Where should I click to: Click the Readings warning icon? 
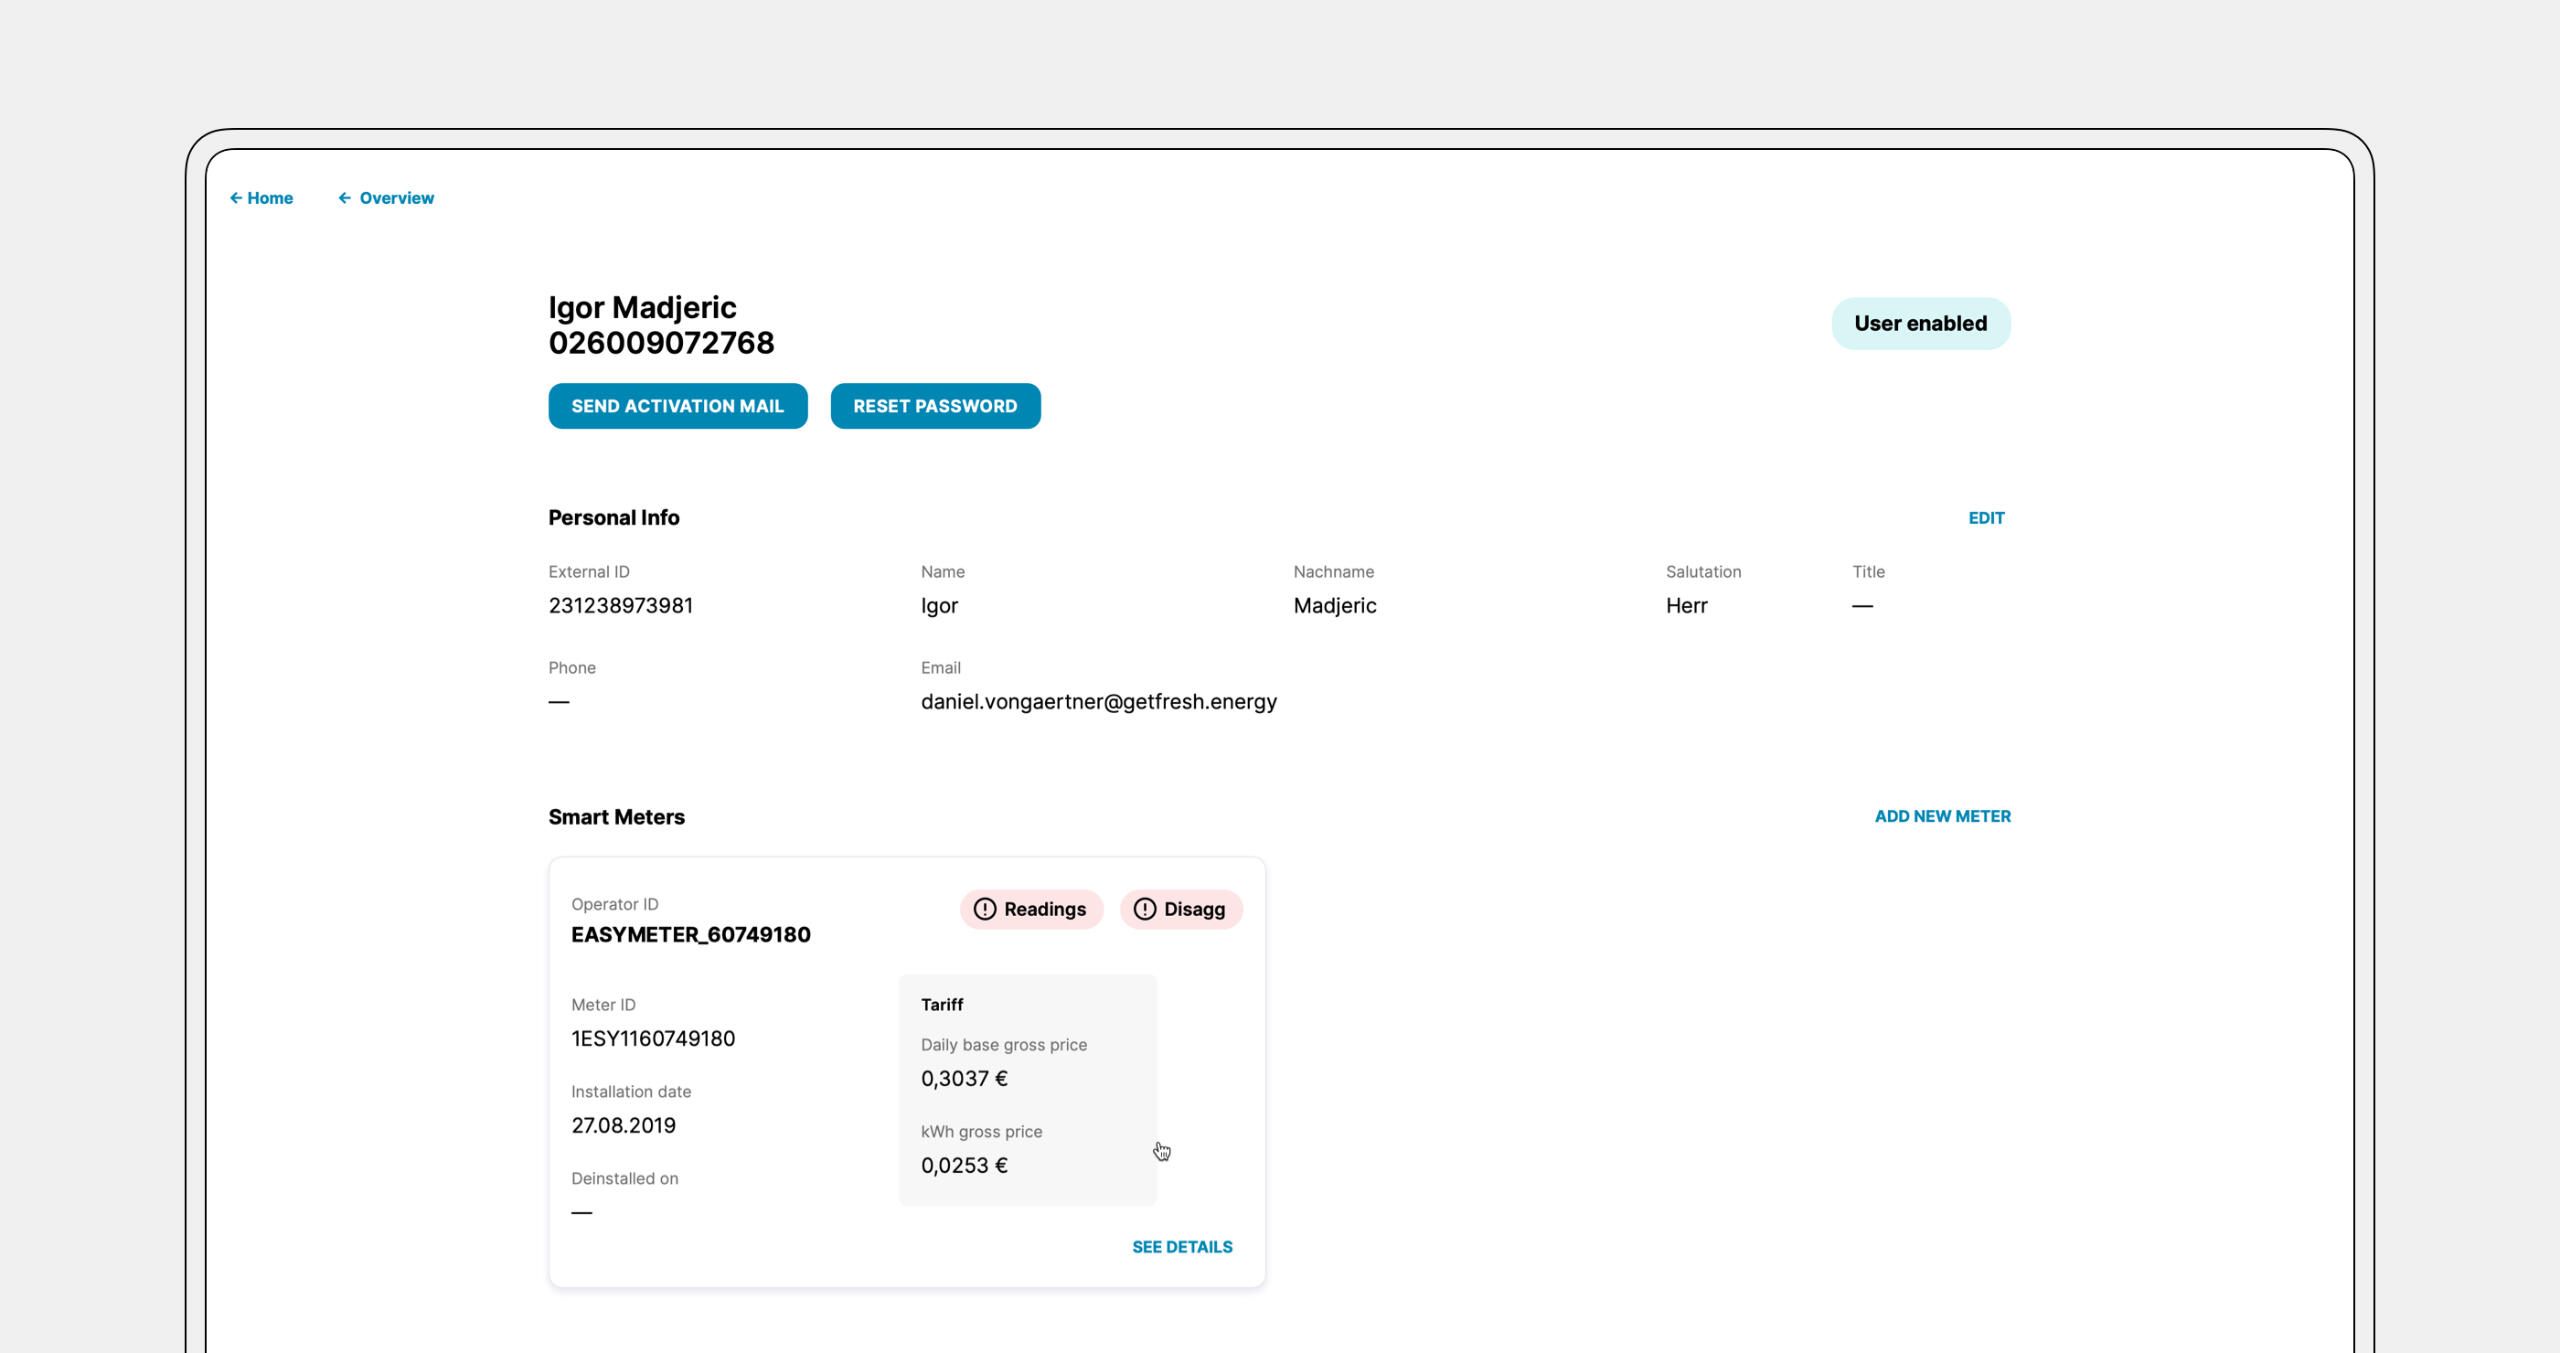[x=984, y=909]
